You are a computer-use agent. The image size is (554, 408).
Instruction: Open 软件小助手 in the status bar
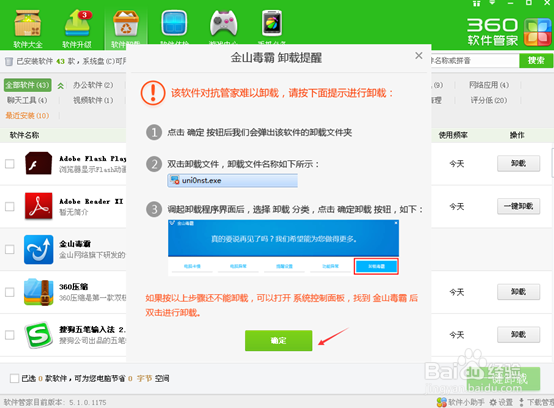[461, 402]
